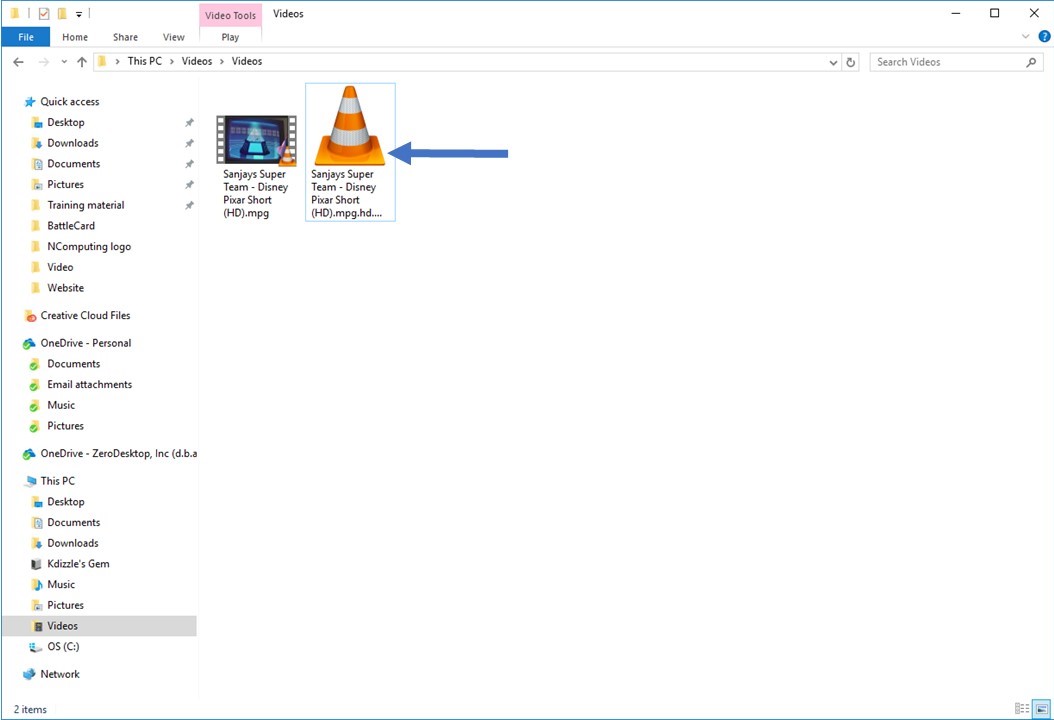Select the Play tab under Video Tools
Screen dimensions: 1054x720
(230, 37)
